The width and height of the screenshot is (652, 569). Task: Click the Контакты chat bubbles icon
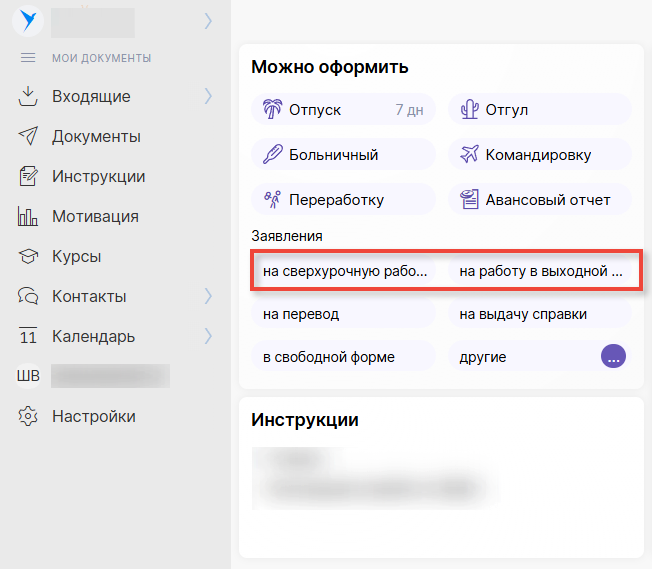click(x=28, y=297)
